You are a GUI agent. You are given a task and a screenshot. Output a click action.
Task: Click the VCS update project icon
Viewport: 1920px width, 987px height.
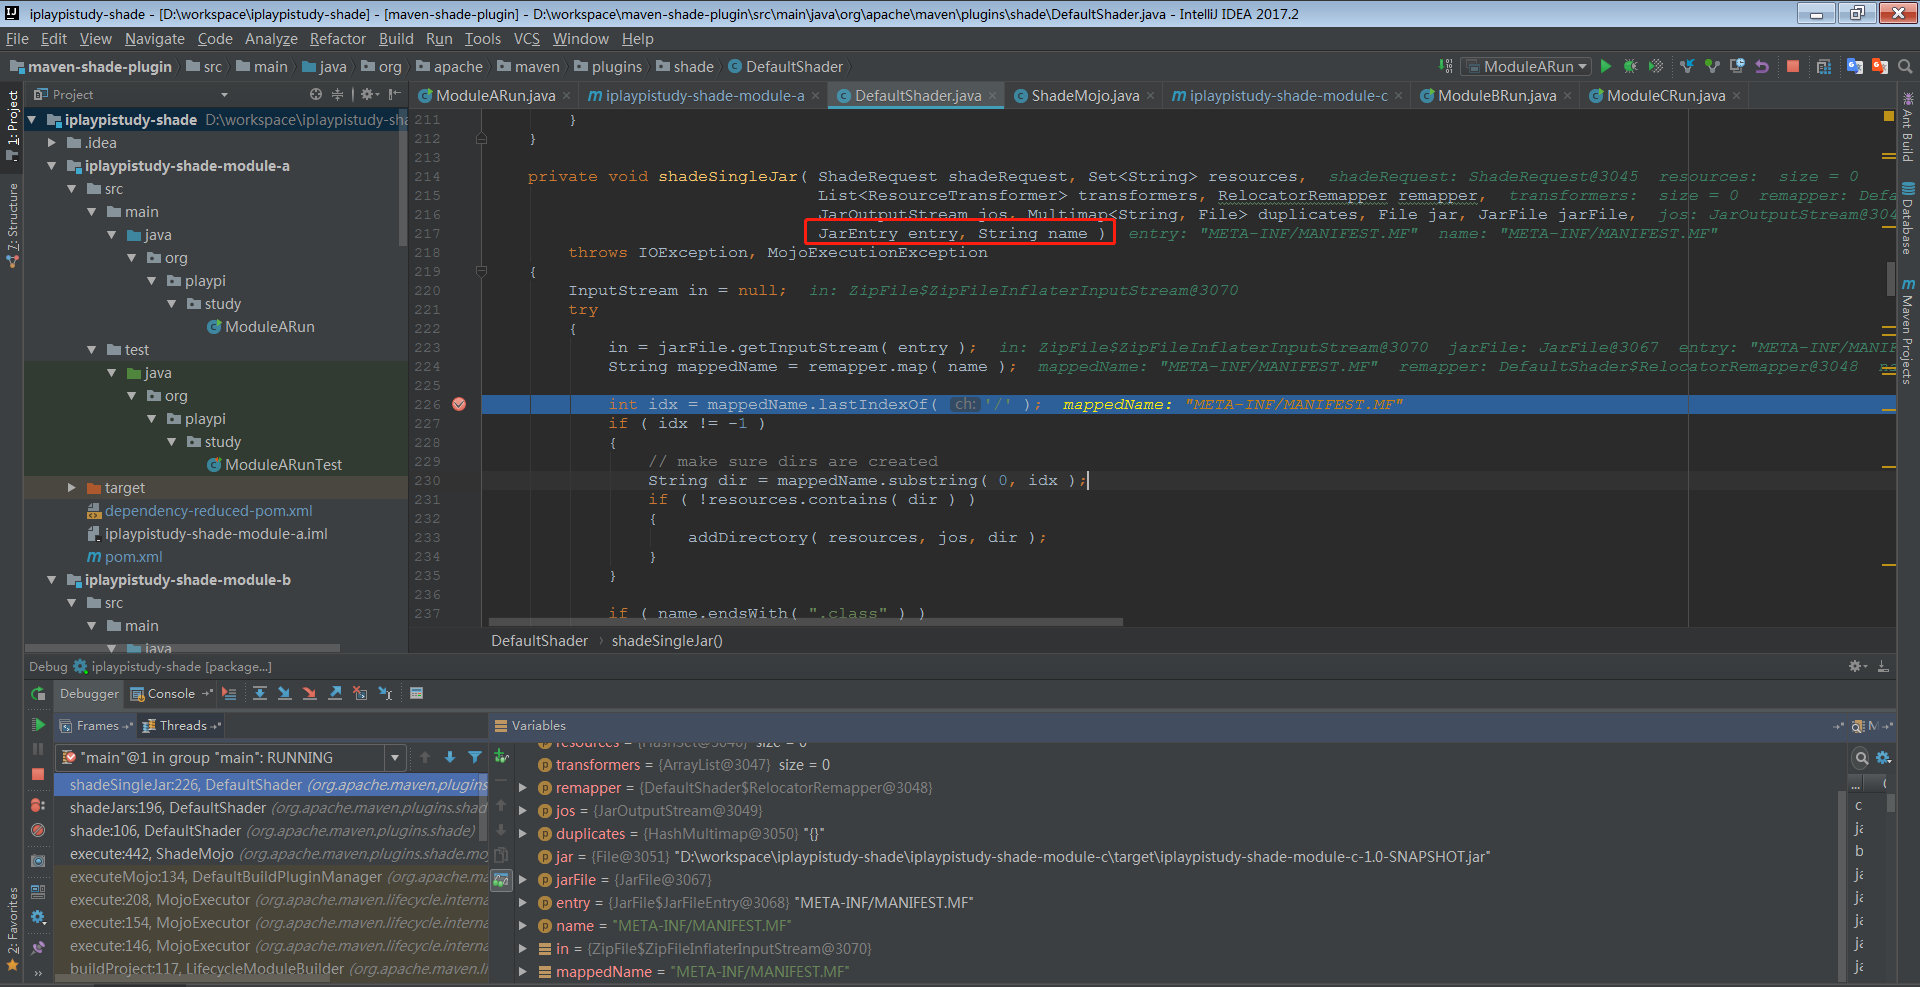(1687, 66)
